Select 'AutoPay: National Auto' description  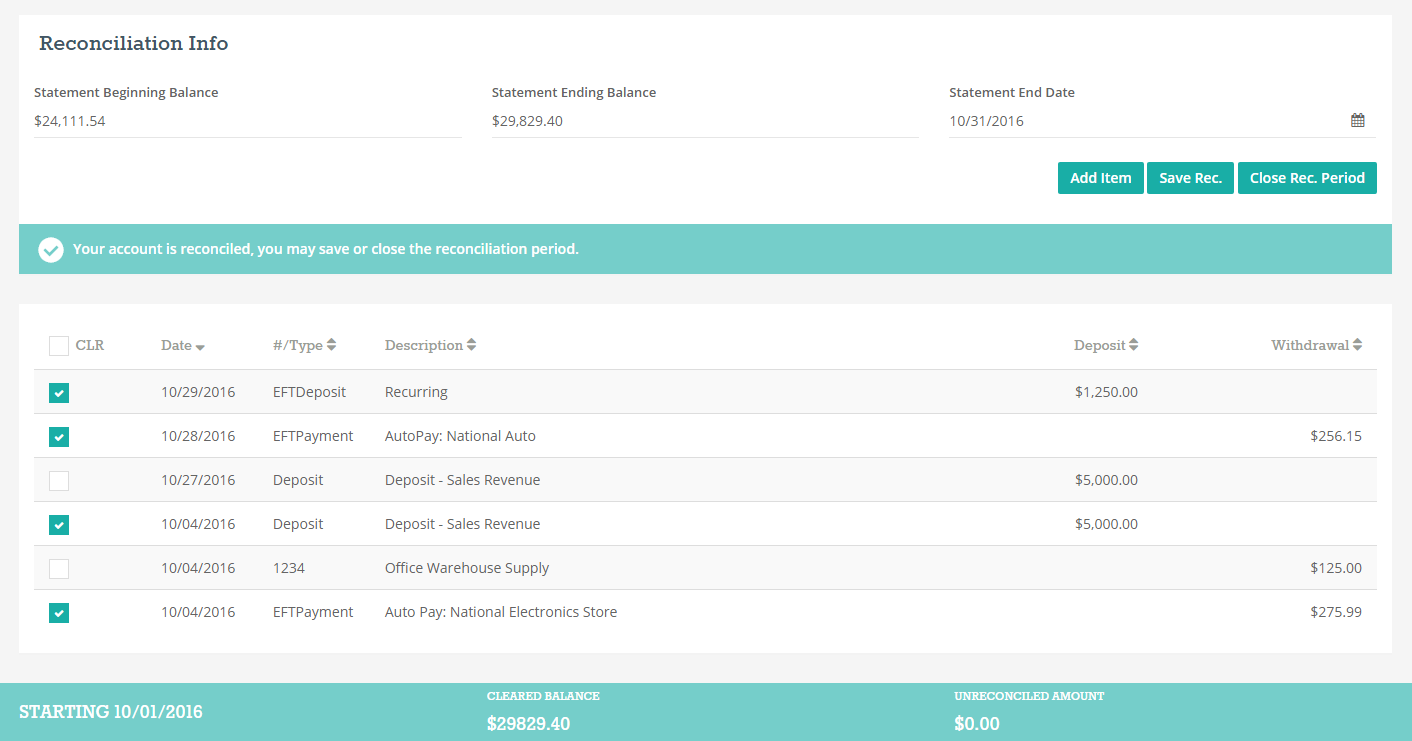[460, 436]
